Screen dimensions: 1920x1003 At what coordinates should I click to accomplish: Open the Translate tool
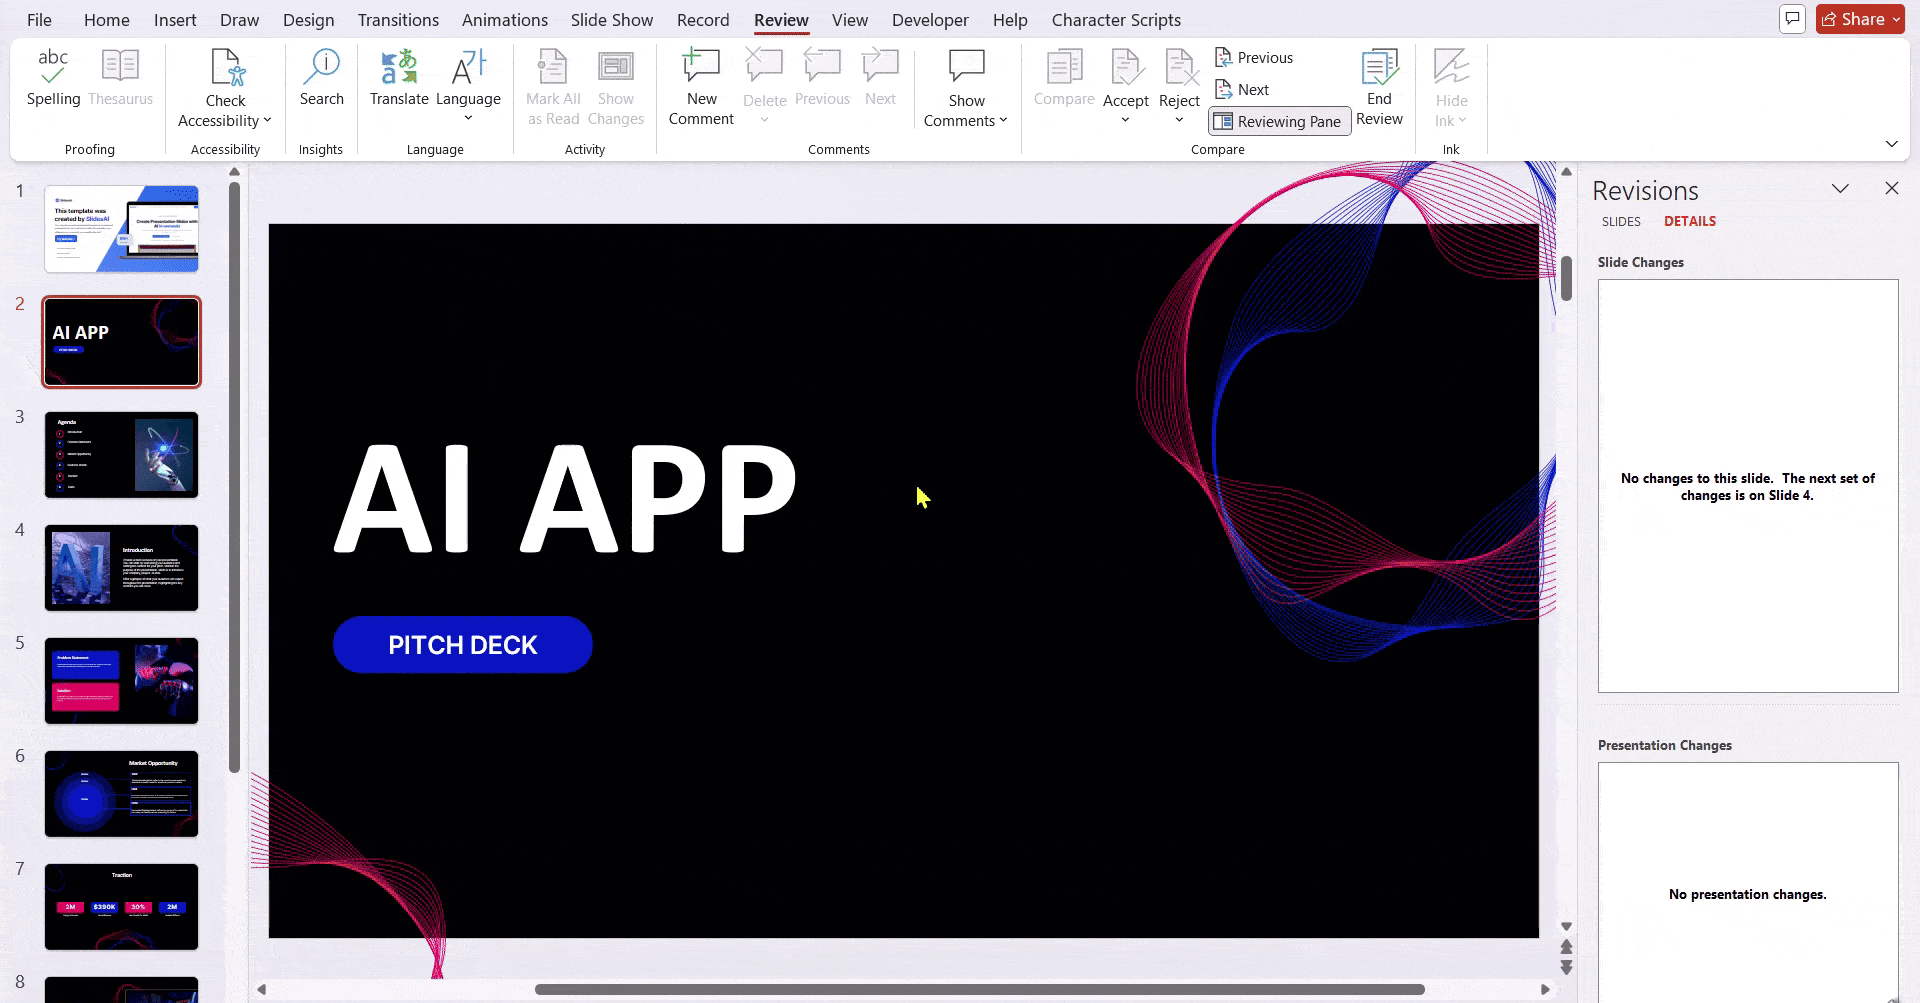399,77
